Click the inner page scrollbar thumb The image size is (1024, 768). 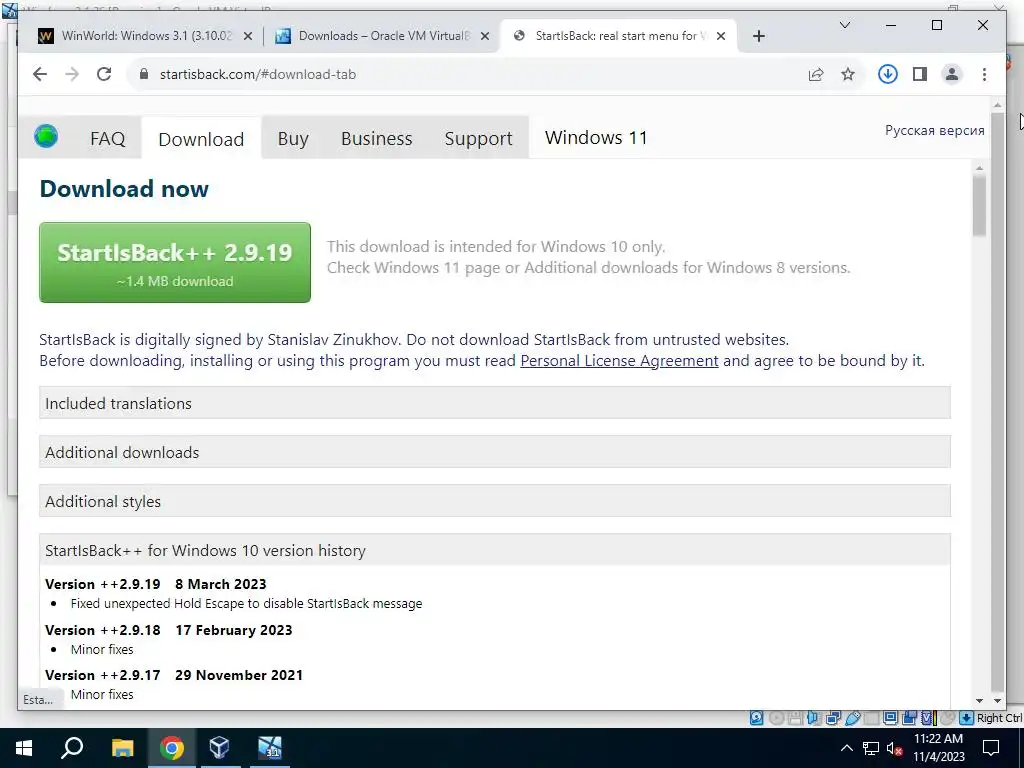(x=979, y=206)
